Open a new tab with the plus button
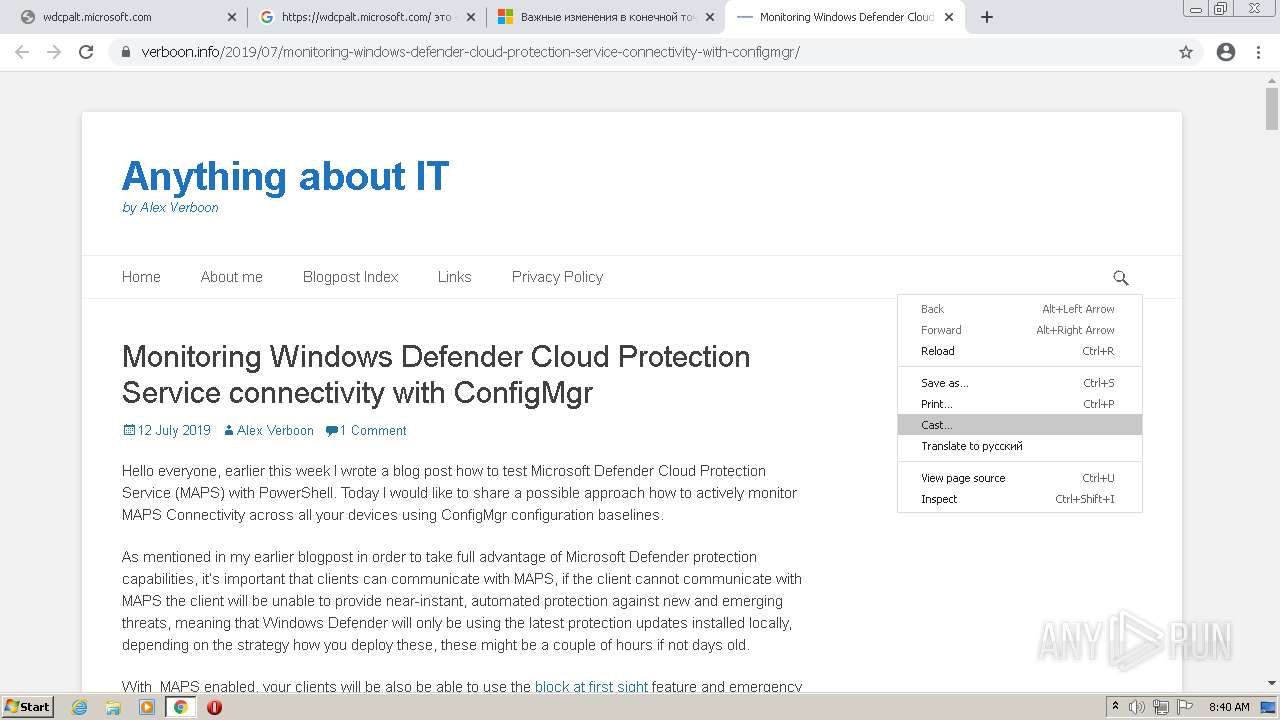This screenshot has width=1280, height=720. click(987, 17)
